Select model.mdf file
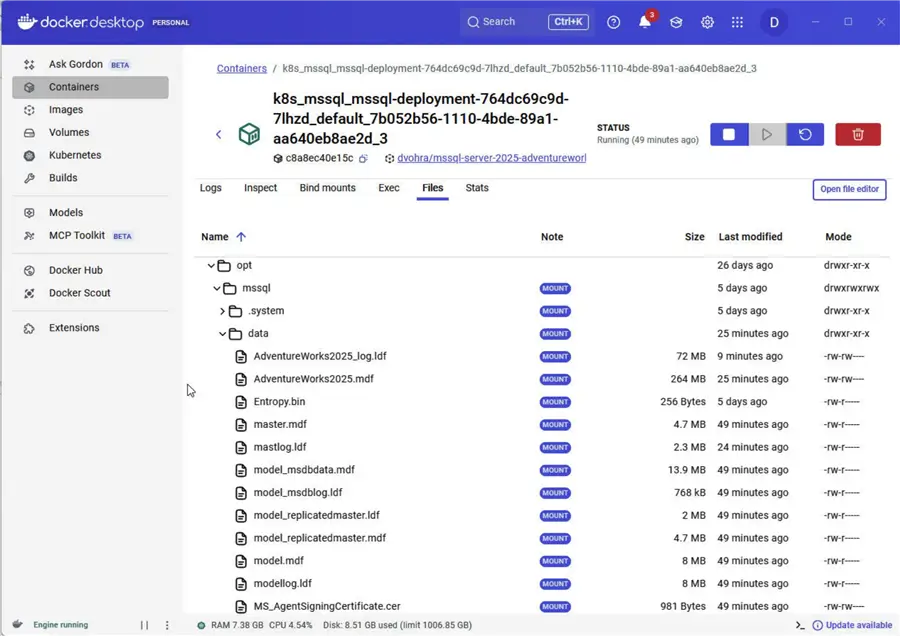Image resolution: width=900 pixels, height=636 pixels. tap(278, 561)
